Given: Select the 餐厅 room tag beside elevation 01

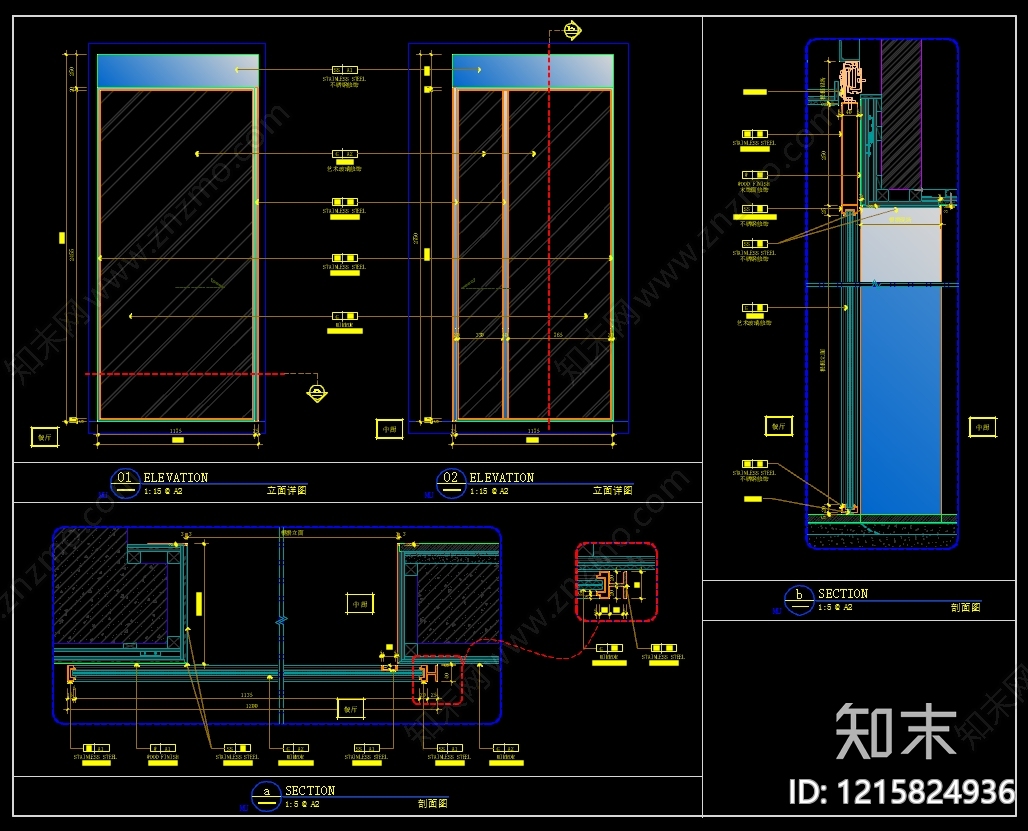Looking at the screenshot, I should pos(45,437).
